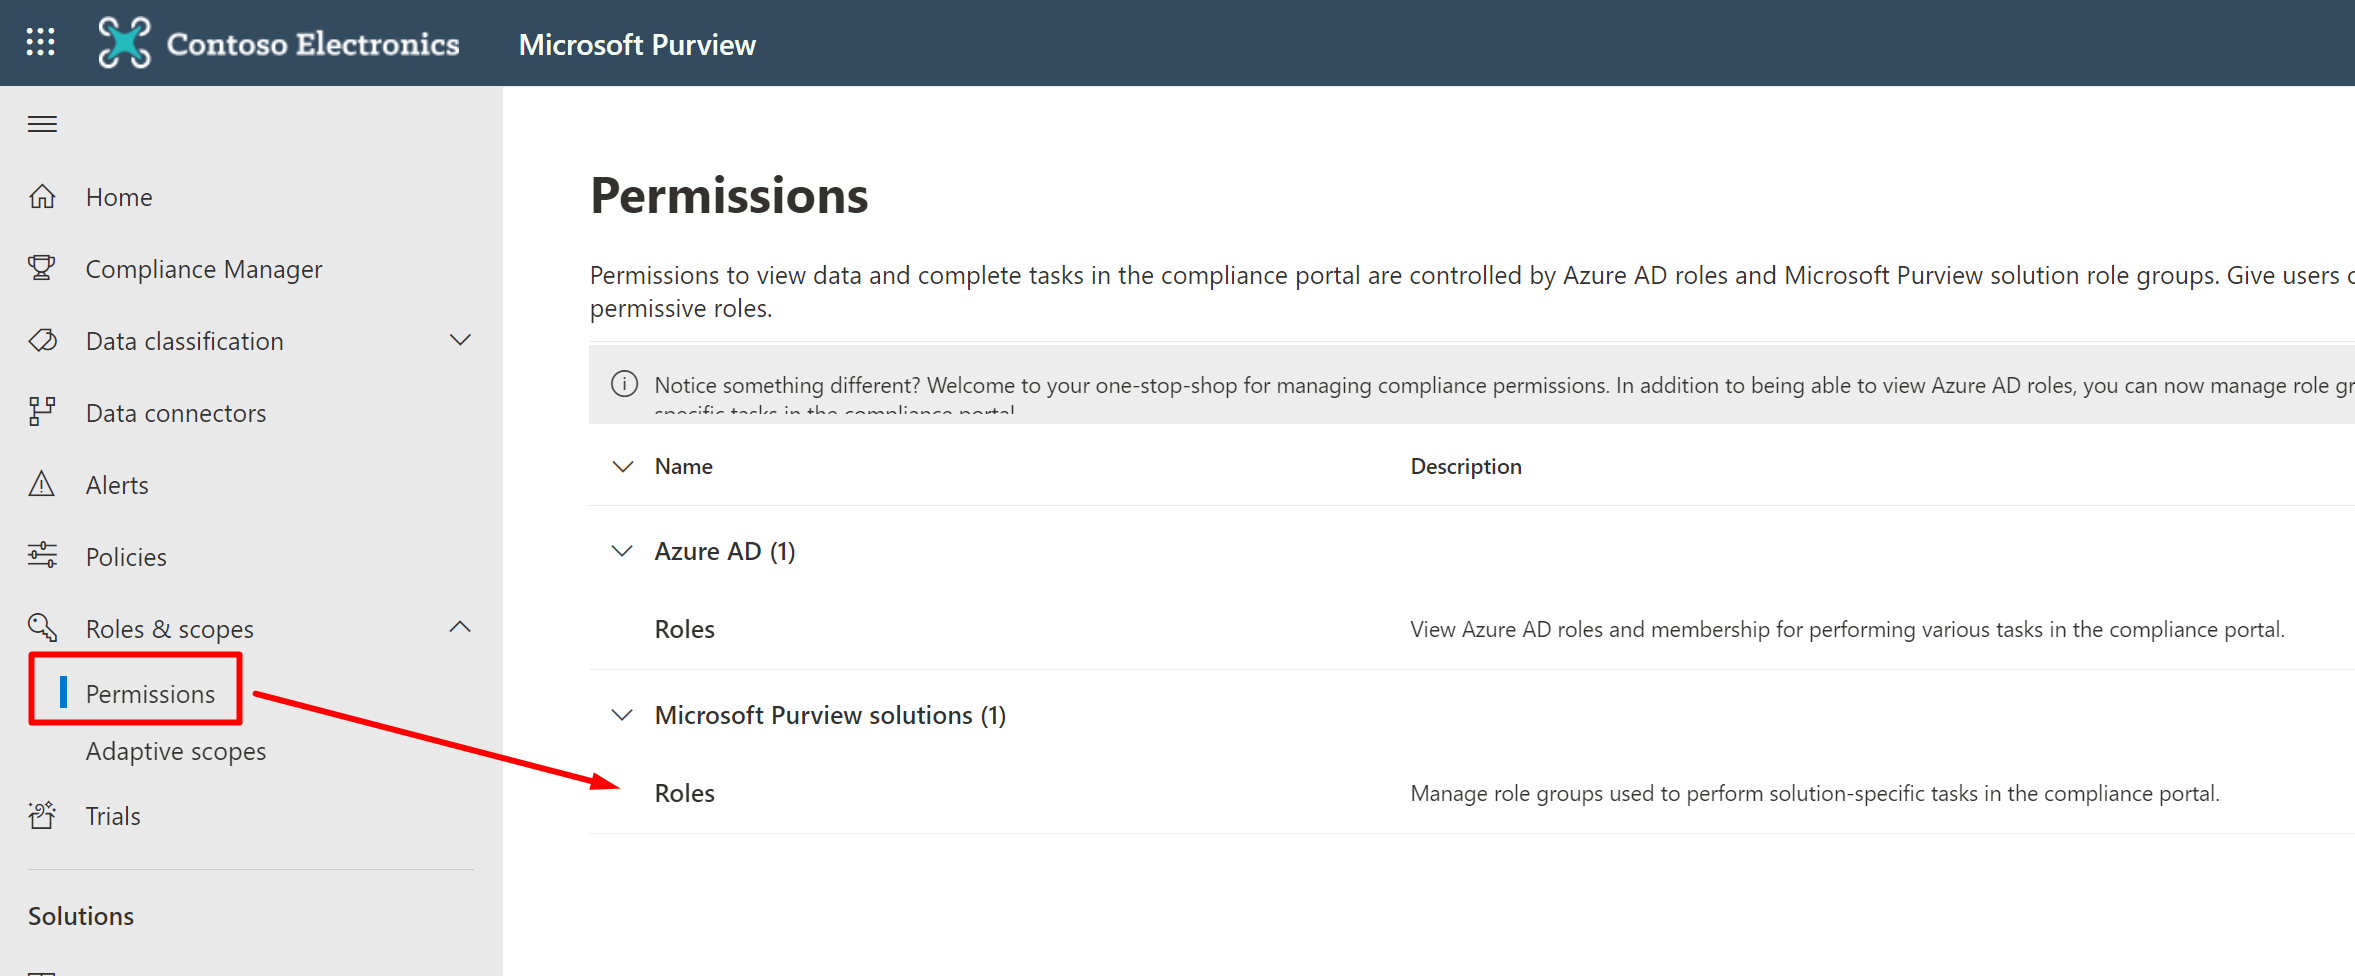Click the Compliance Manager trophy icon
This screenshot has height=976, width=2355.
(x=42, y=268)
